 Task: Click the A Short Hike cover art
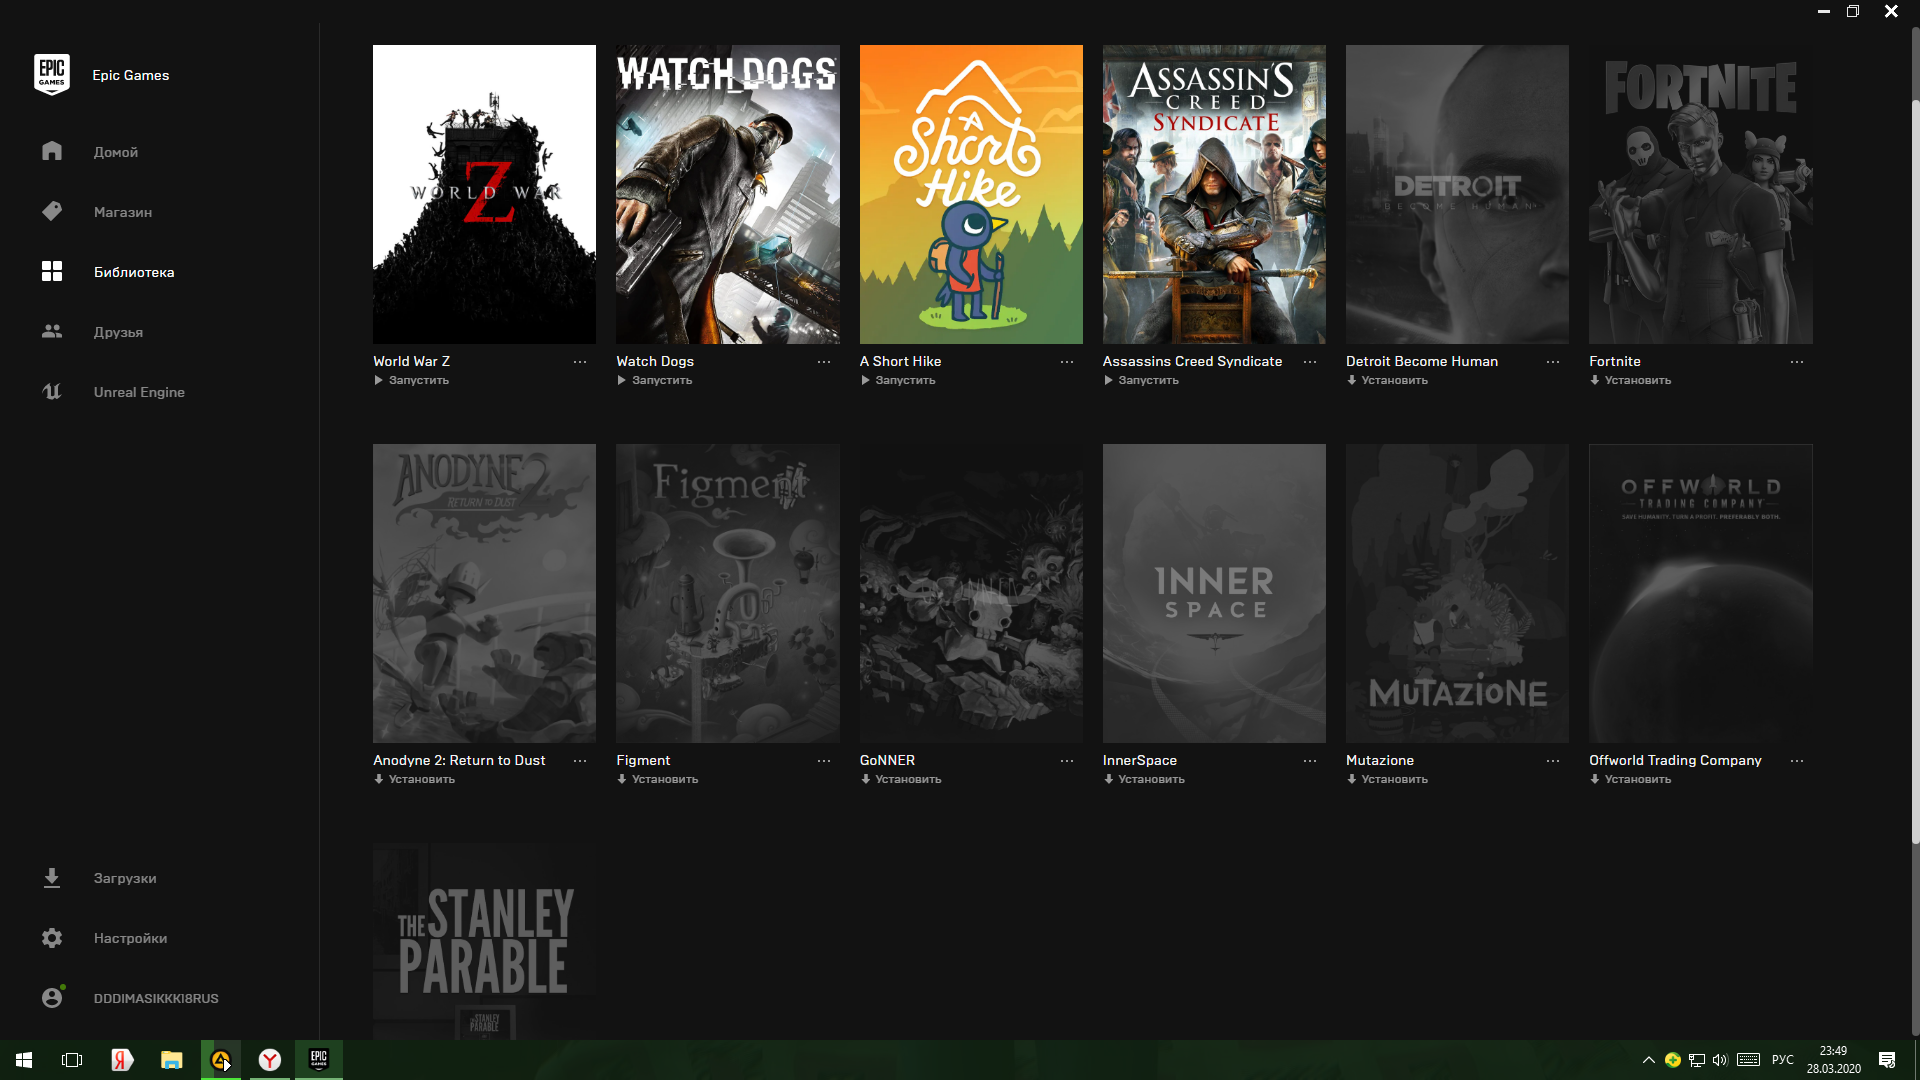971,194
